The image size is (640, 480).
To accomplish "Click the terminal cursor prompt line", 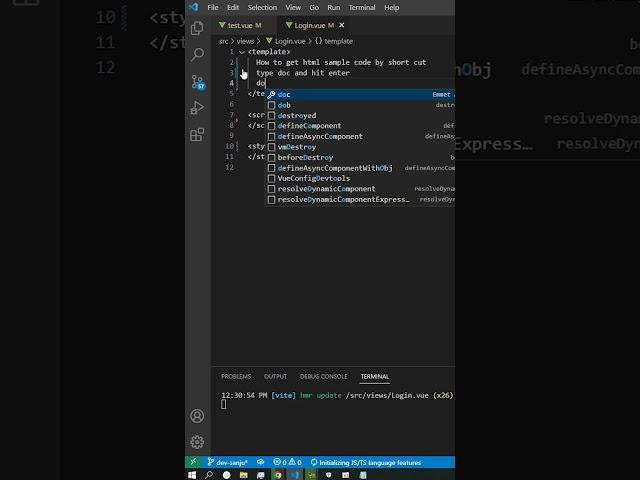I will [224, 404].
